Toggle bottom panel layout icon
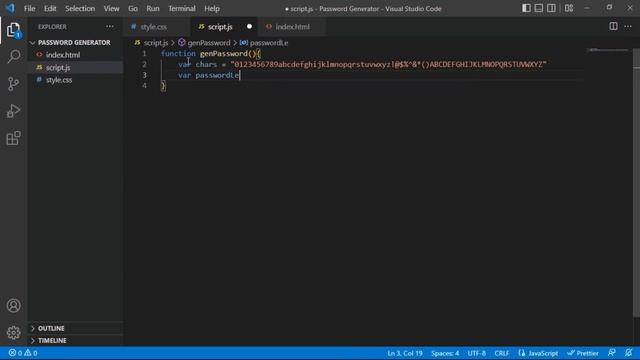The width and height of the screenshot is (640, 360). (539, 8)
